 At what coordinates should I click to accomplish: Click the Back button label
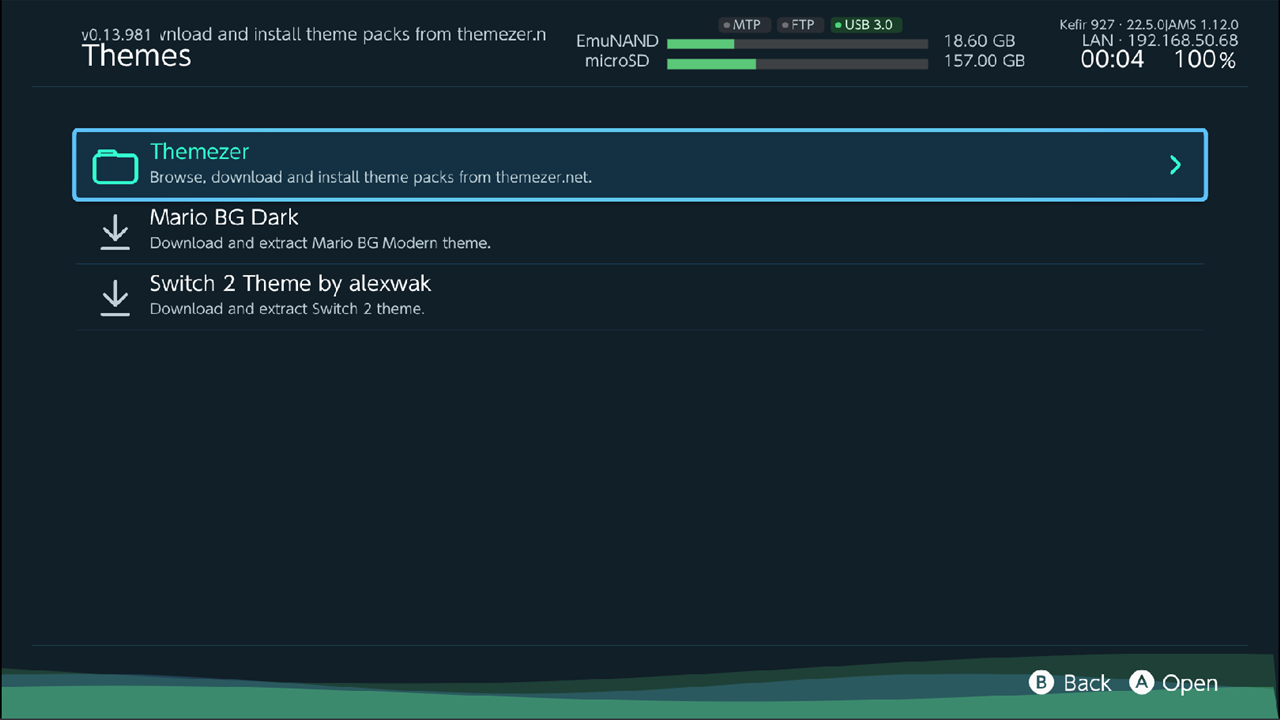1087,683
